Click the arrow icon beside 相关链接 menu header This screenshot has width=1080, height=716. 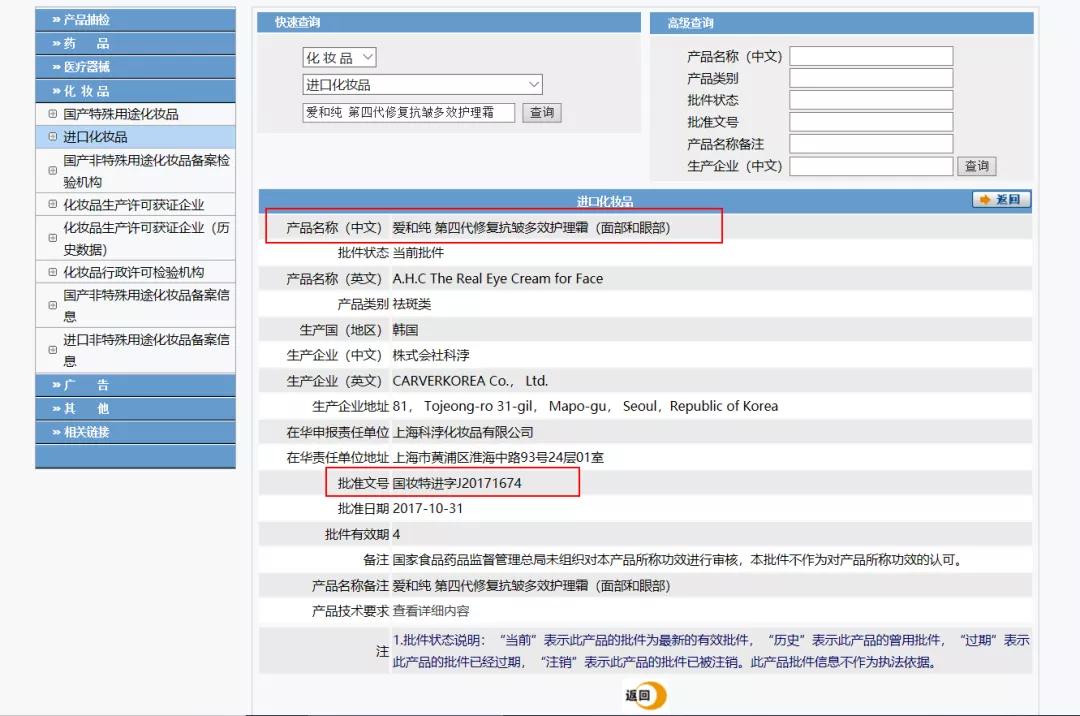click(54, 430)
